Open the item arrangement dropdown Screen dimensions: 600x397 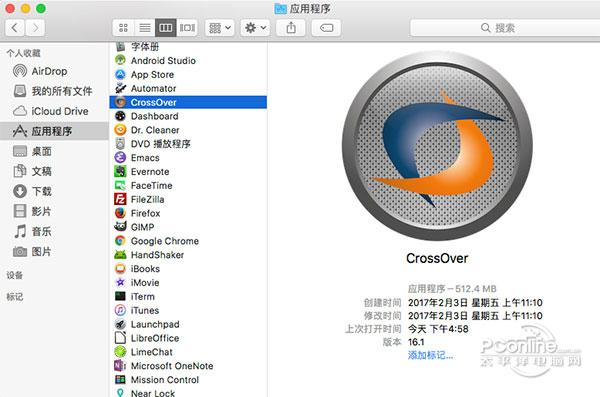pos(220,28)
